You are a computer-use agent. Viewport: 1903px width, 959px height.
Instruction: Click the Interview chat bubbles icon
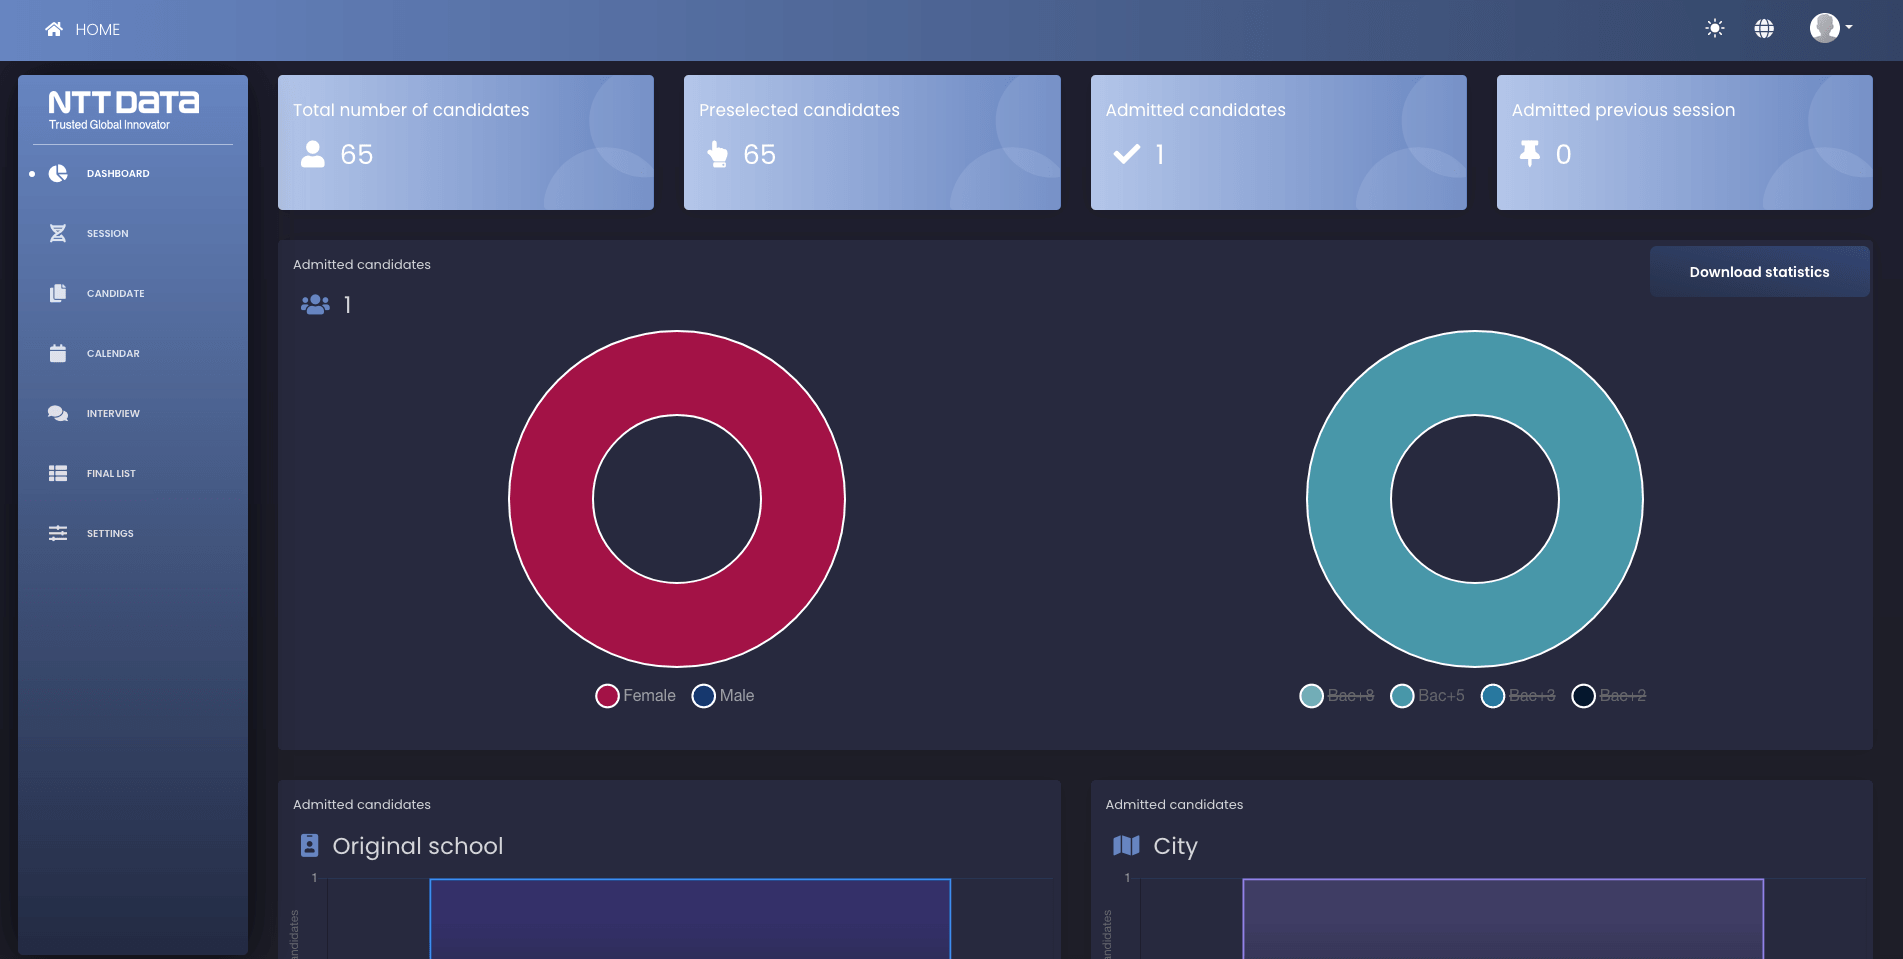(58, 413)
